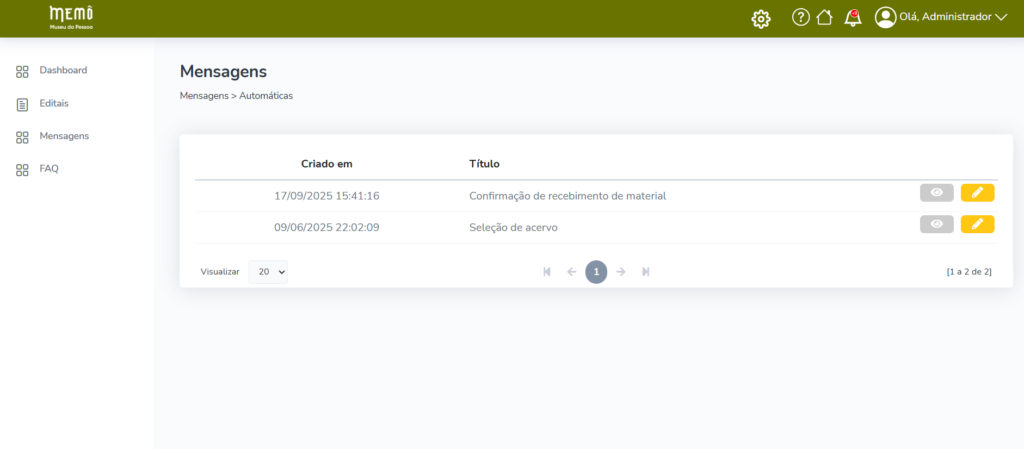1024x449 pixels.
Task: Click the user avatar icon
Action: click(885, 17)
